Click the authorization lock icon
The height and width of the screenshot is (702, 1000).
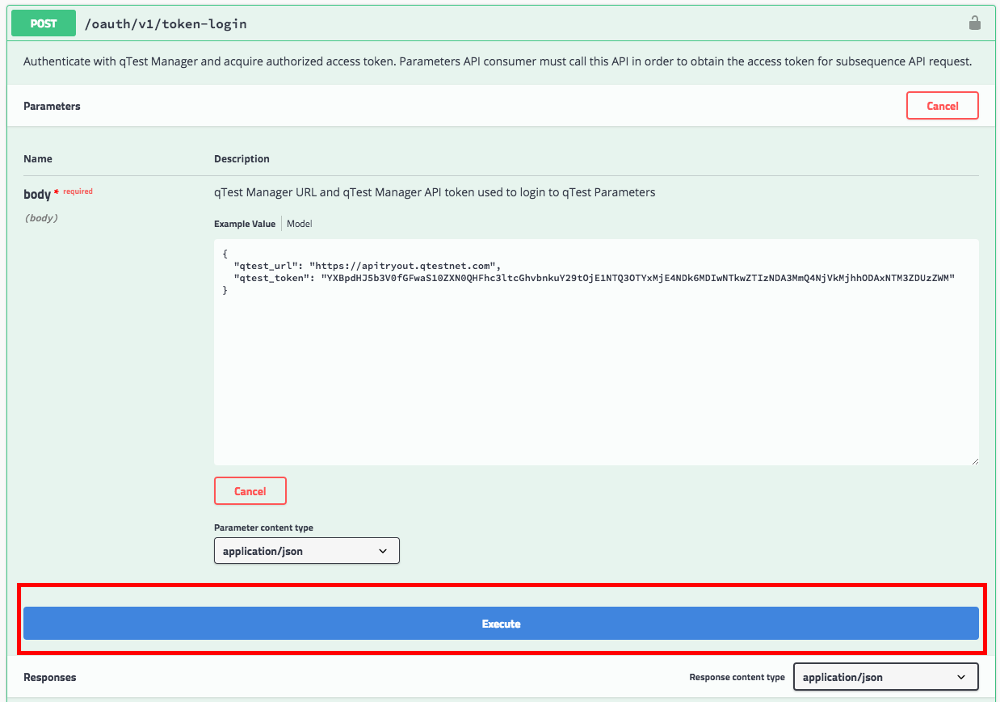pyautogui.click(x=974, y=23)
